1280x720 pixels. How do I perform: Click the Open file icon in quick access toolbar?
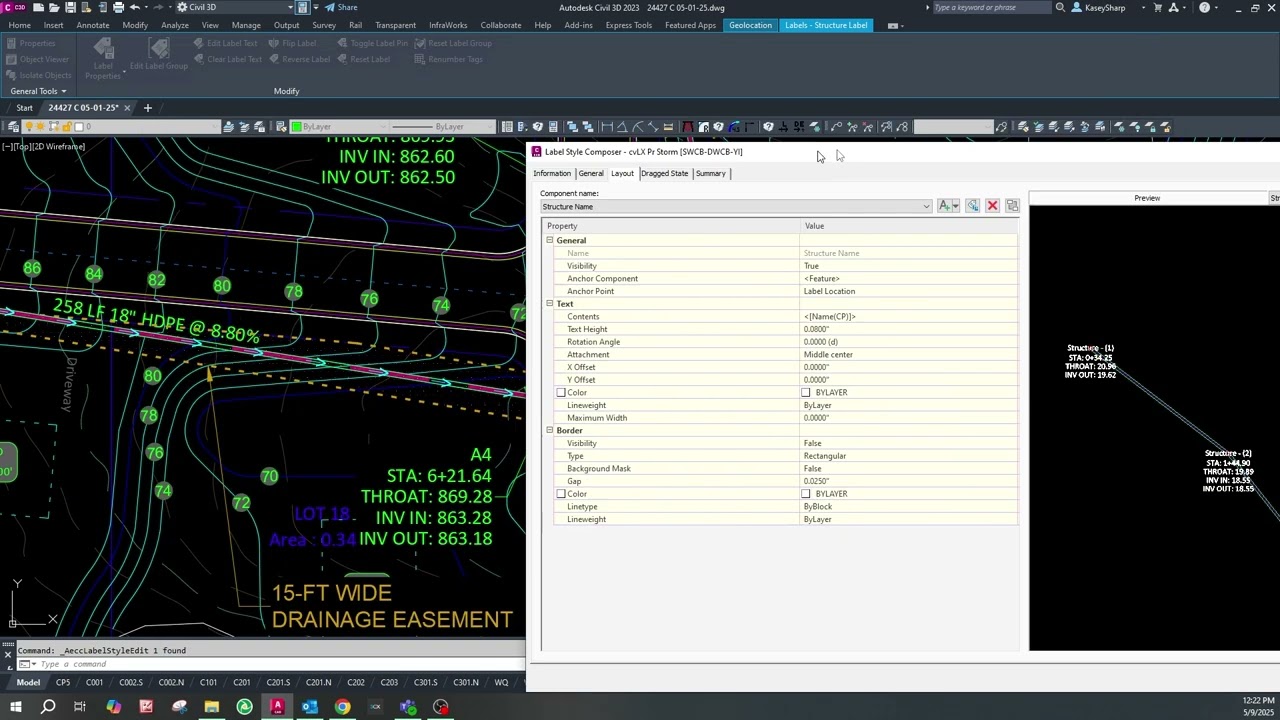(55, 7)
